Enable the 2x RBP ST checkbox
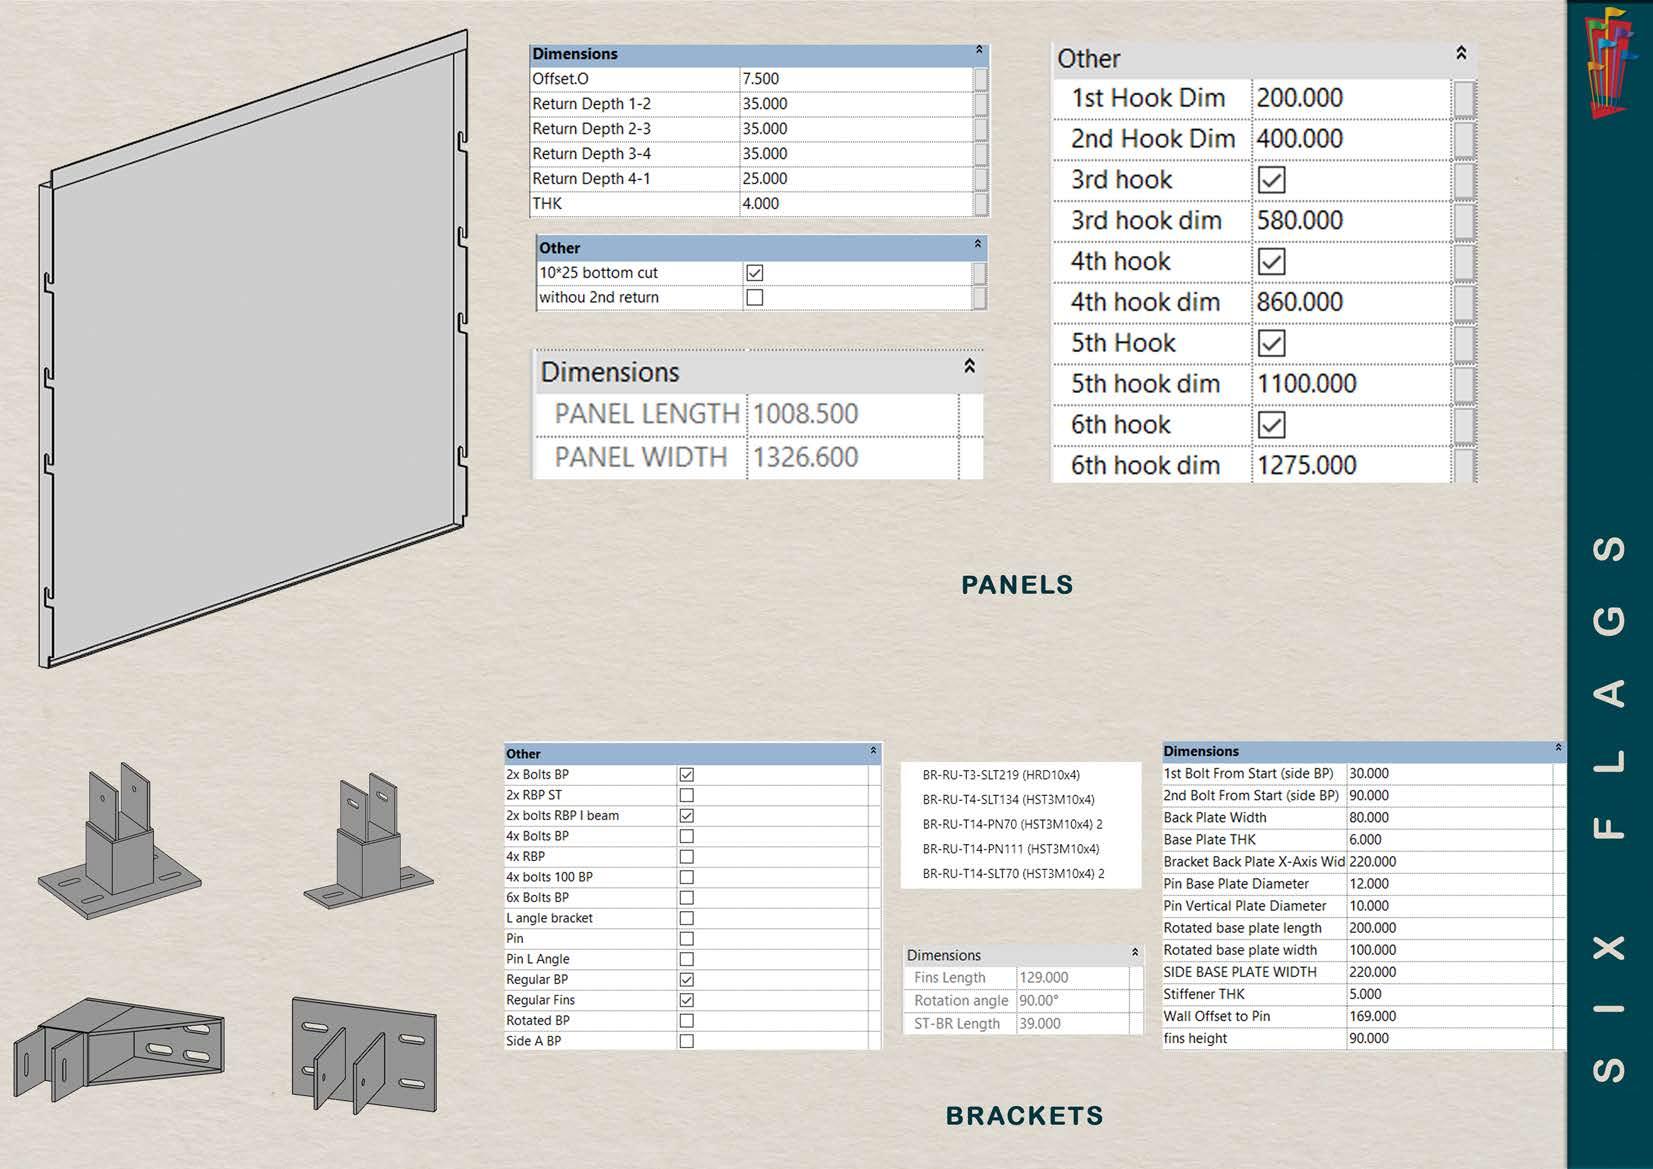This screenshot has height=1169, width=1653. point(686,795)
